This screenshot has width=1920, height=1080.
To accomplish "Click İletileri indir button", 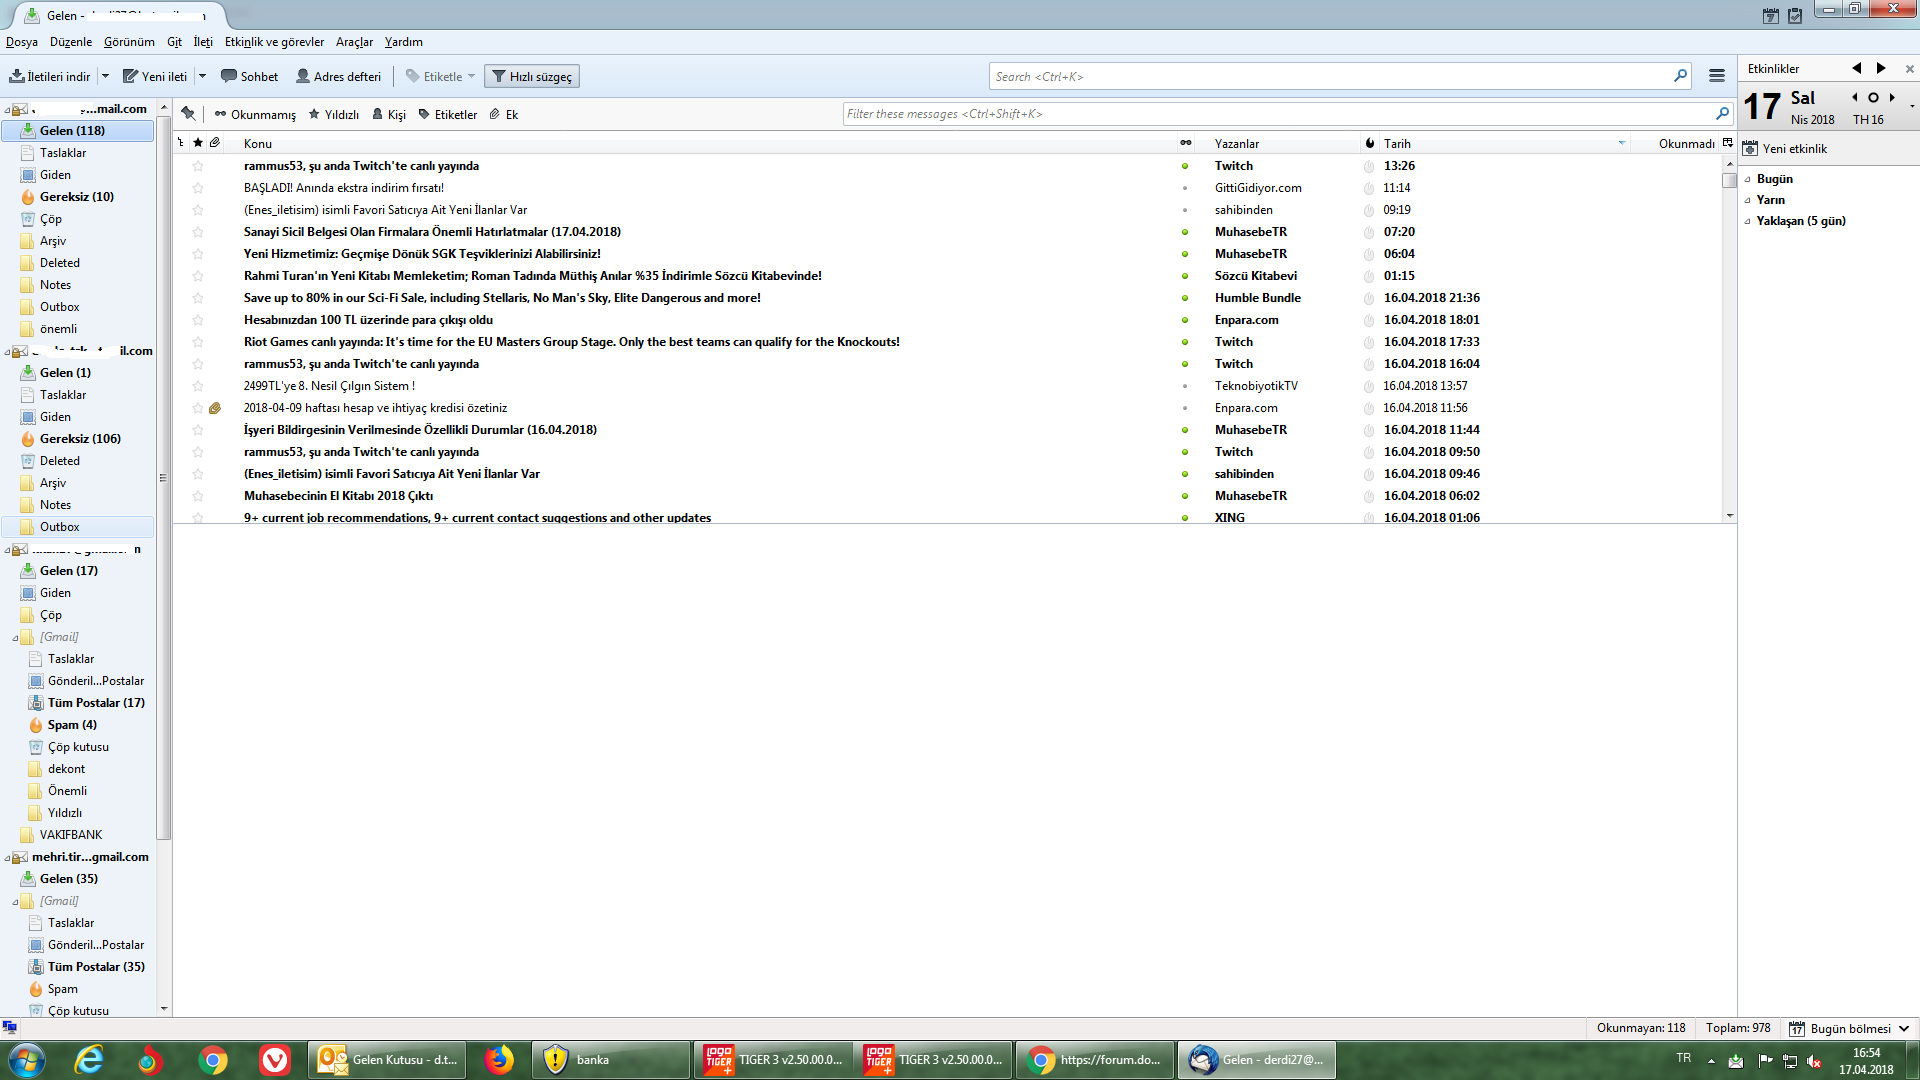I will (50, 76).
